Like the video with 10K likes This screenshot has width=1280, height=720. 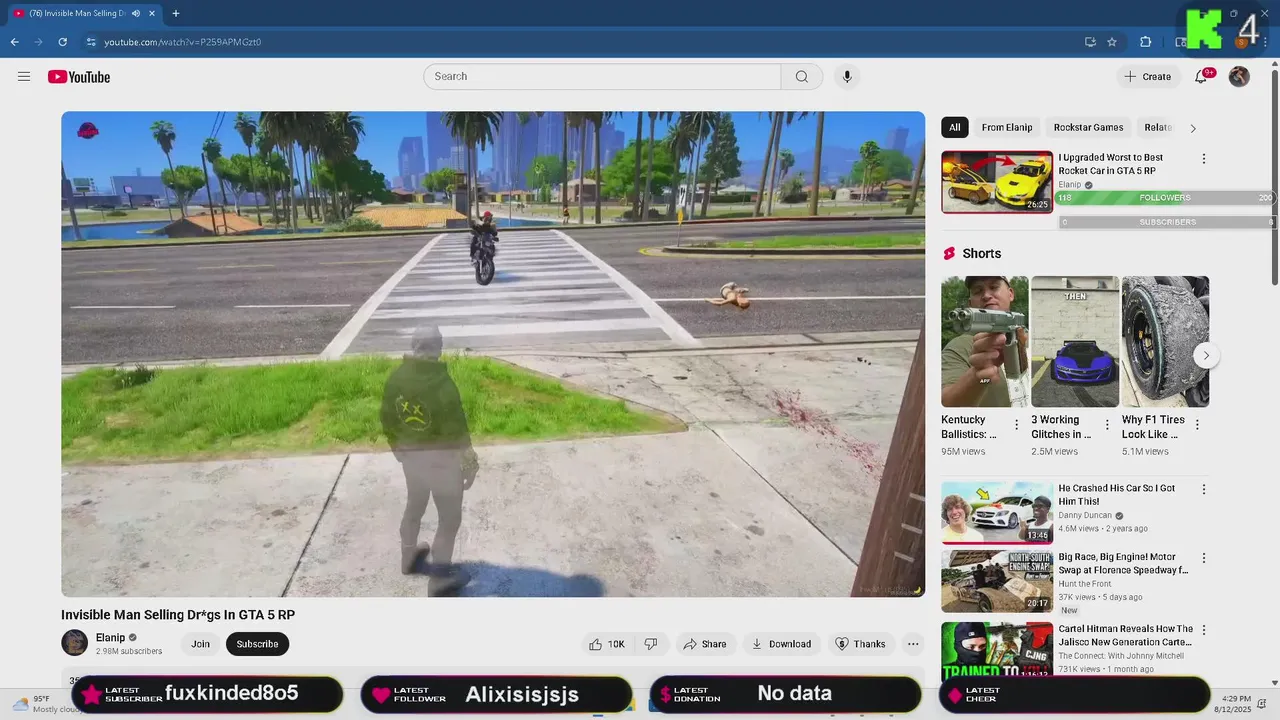(608, 644)
